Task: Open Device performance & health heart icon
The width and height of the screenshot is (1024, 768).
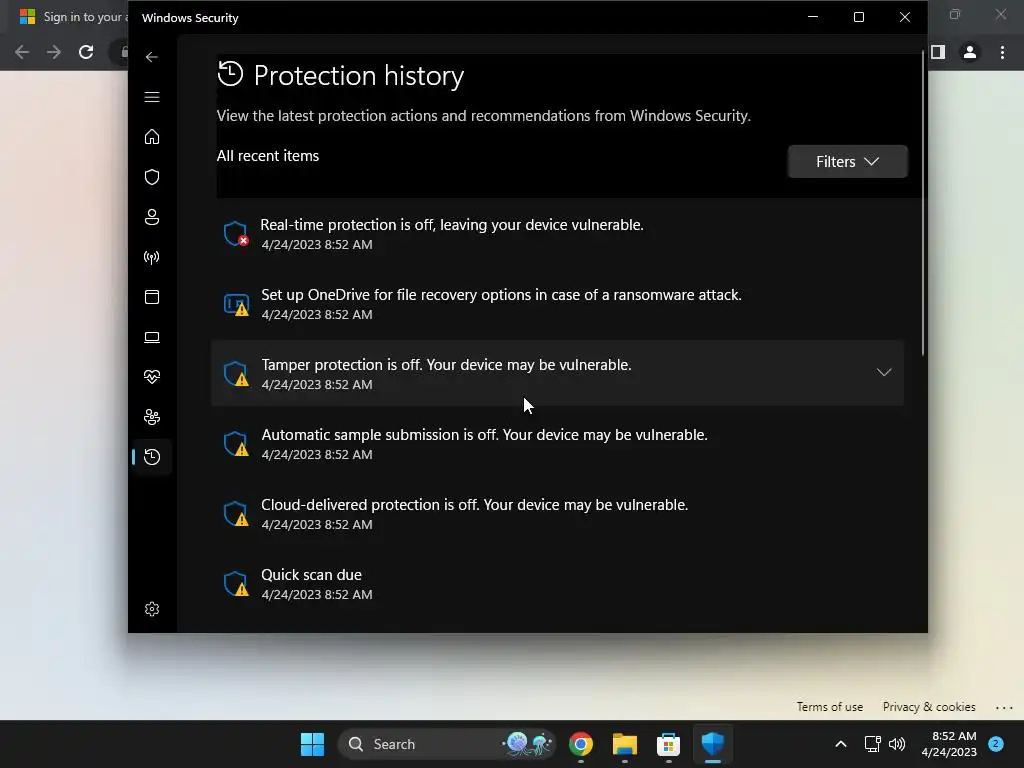Action: [x=152, y=377]
